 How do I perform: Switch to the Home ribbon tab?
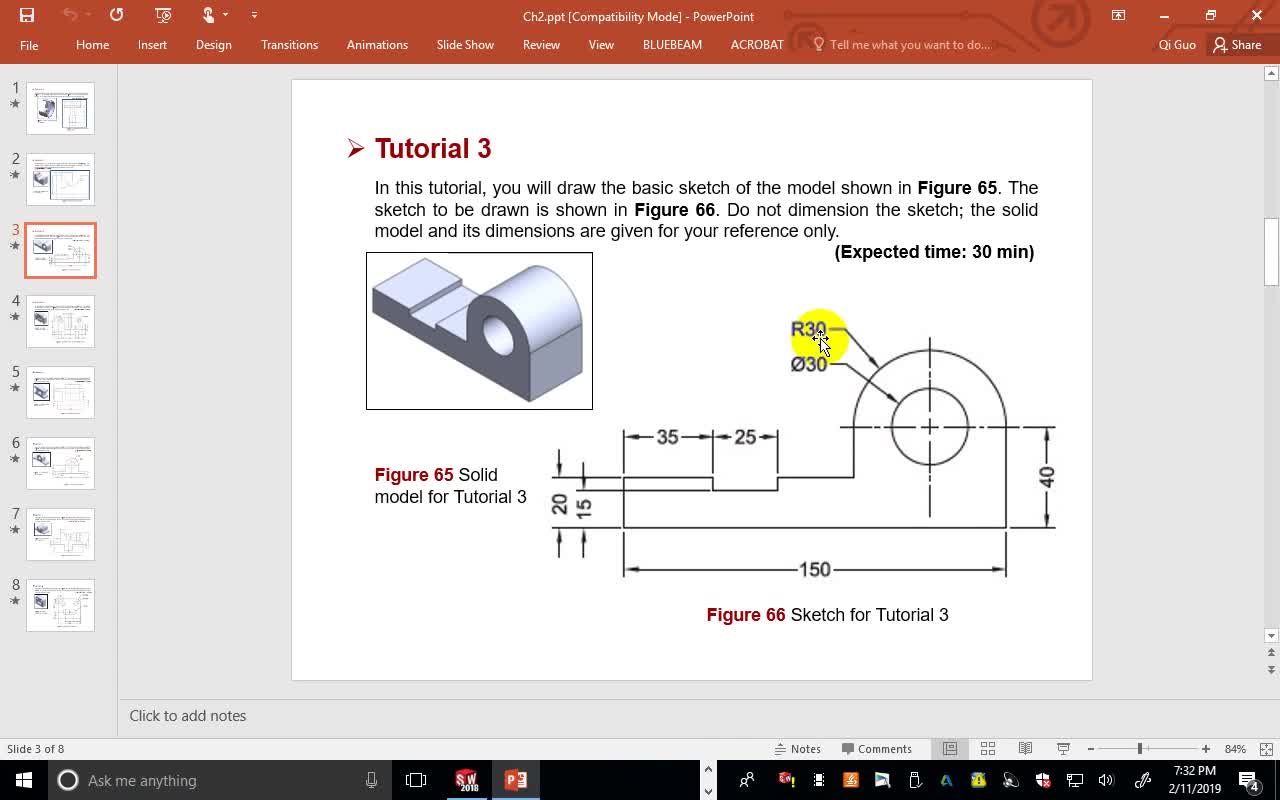pos(92,45)
